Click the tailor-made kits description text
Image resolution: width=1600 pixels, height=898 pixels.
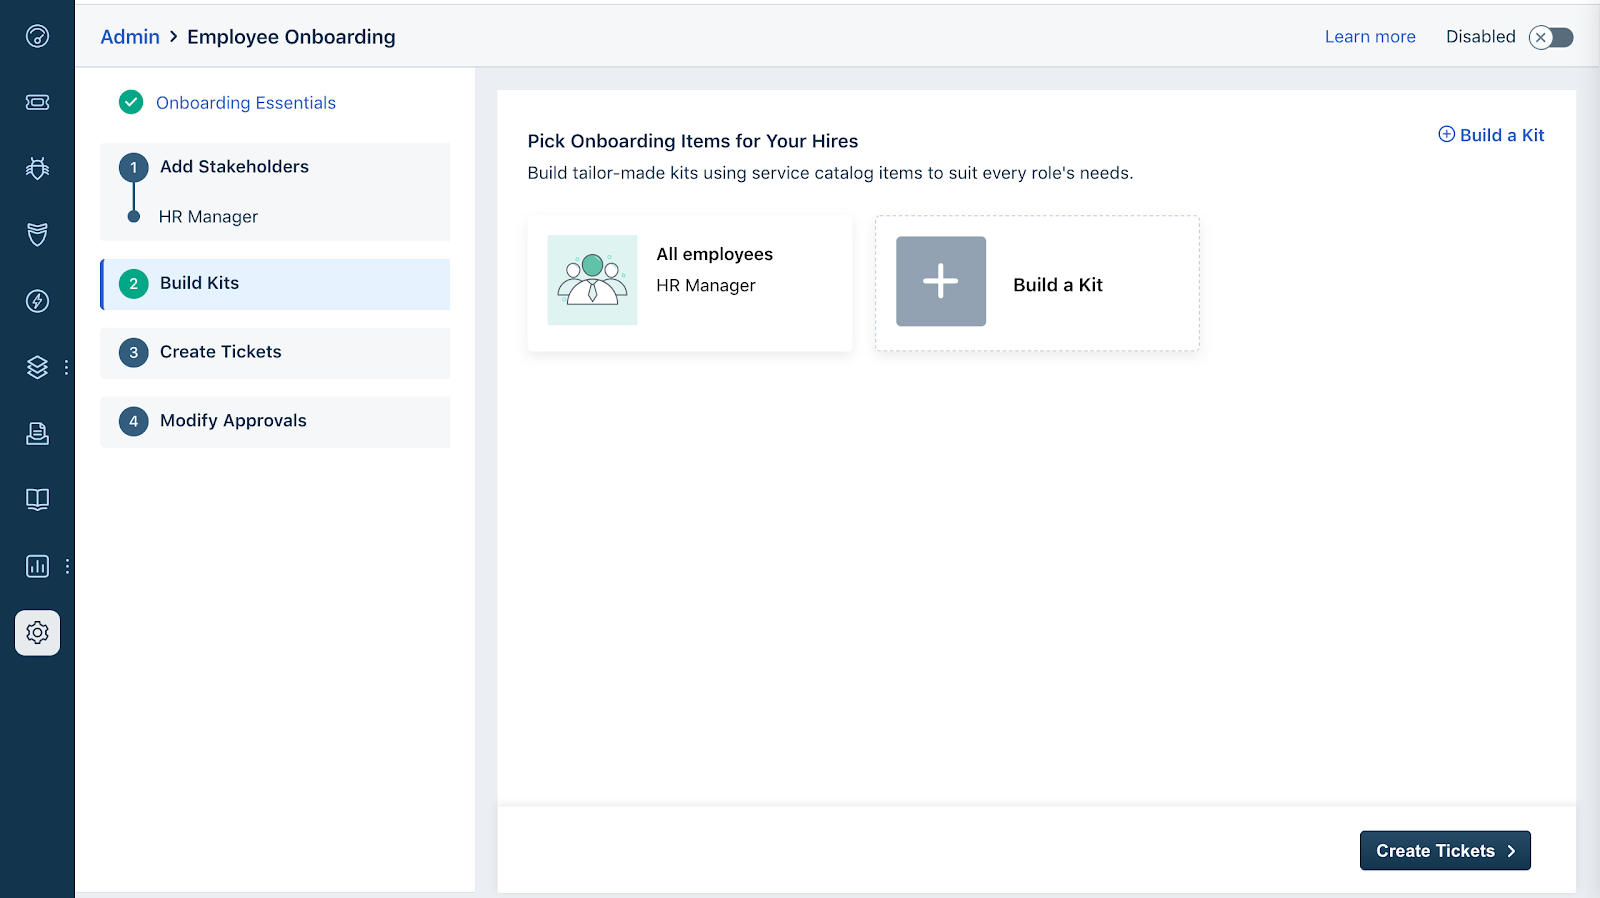(x=830, y=173)
